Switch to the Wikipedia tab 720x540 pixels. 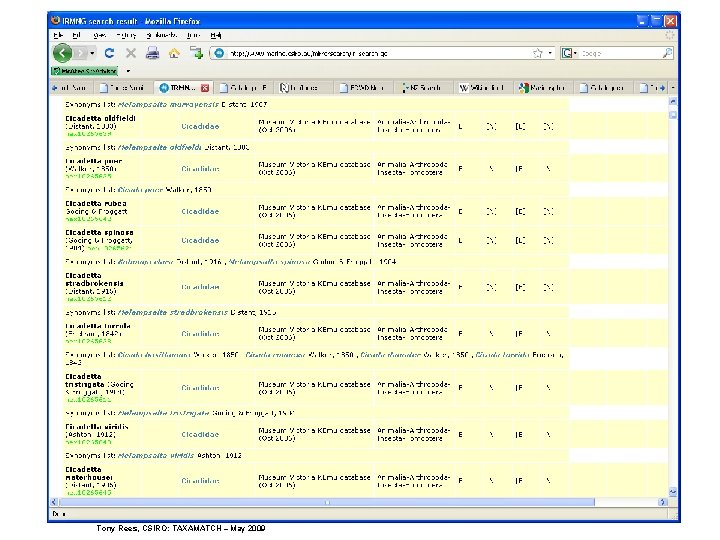pyautogui.click(x=482, y=88)
